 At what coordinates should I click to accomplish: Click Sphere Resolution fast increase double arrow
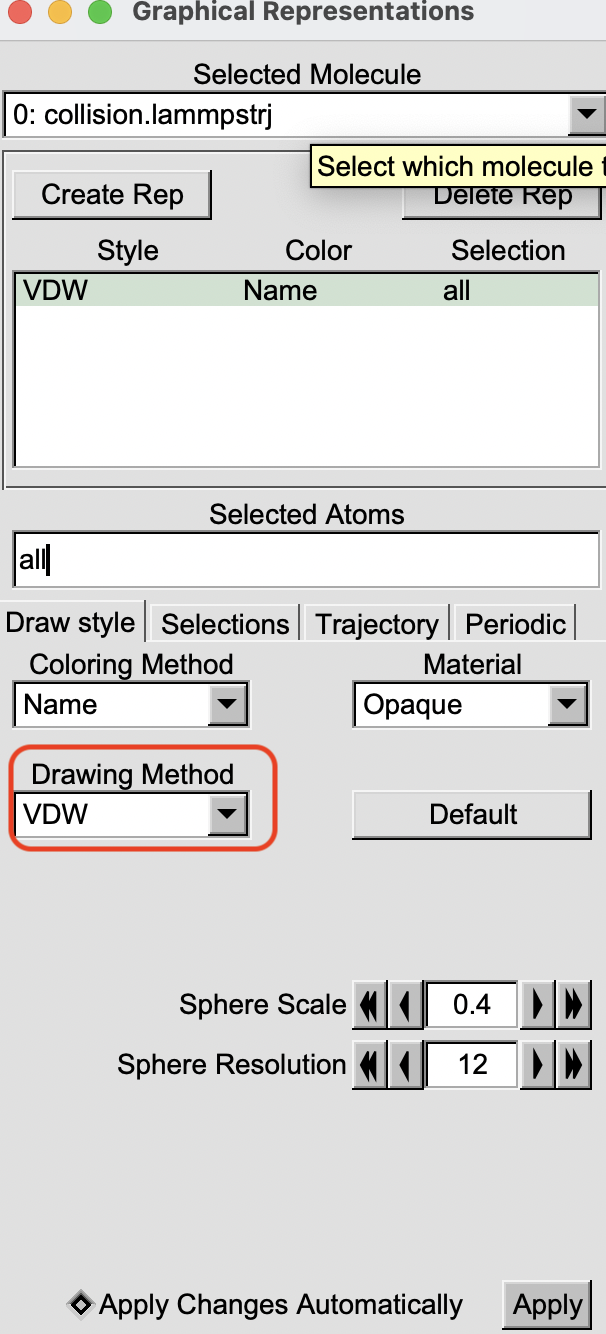(573, 1064)
